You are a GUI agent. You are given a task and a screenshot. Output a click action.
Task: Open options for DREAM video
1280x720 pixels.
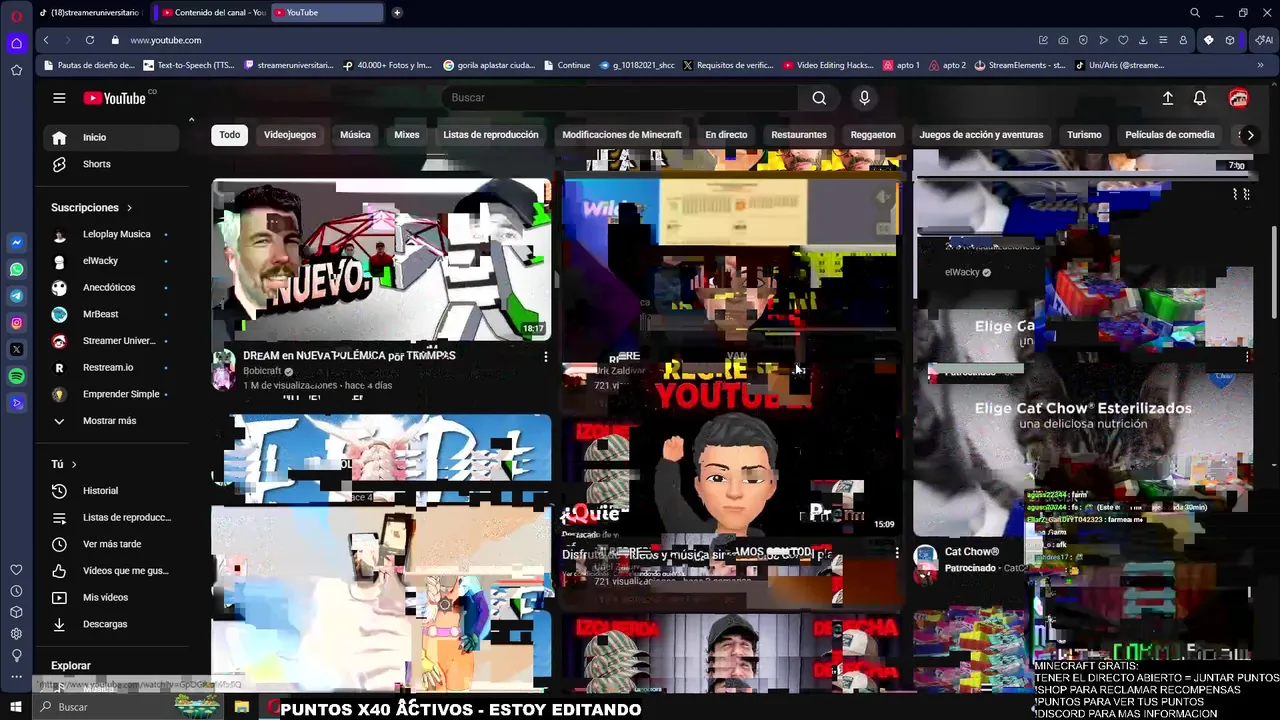[545, 357]
